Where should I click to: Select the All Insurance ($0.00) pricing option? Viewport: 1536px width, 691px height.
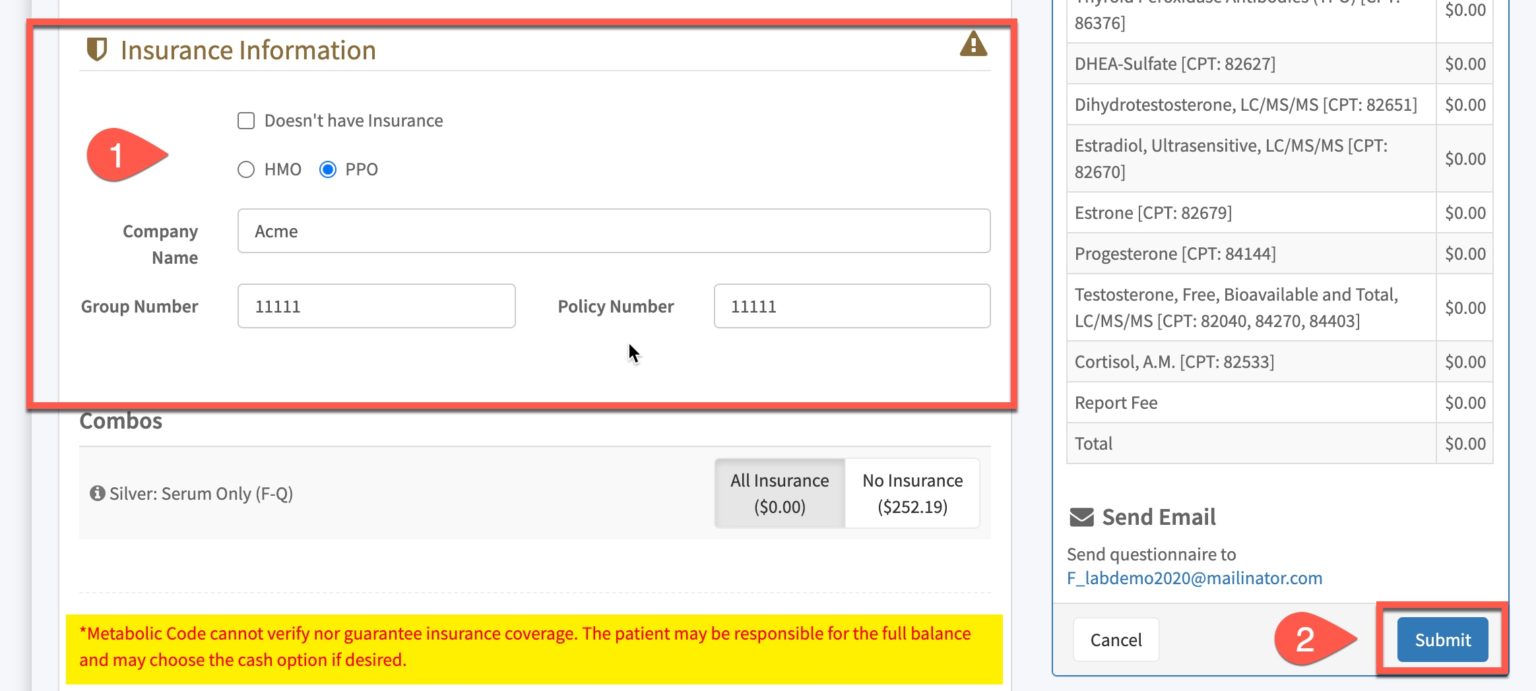(x=780, y=492)
